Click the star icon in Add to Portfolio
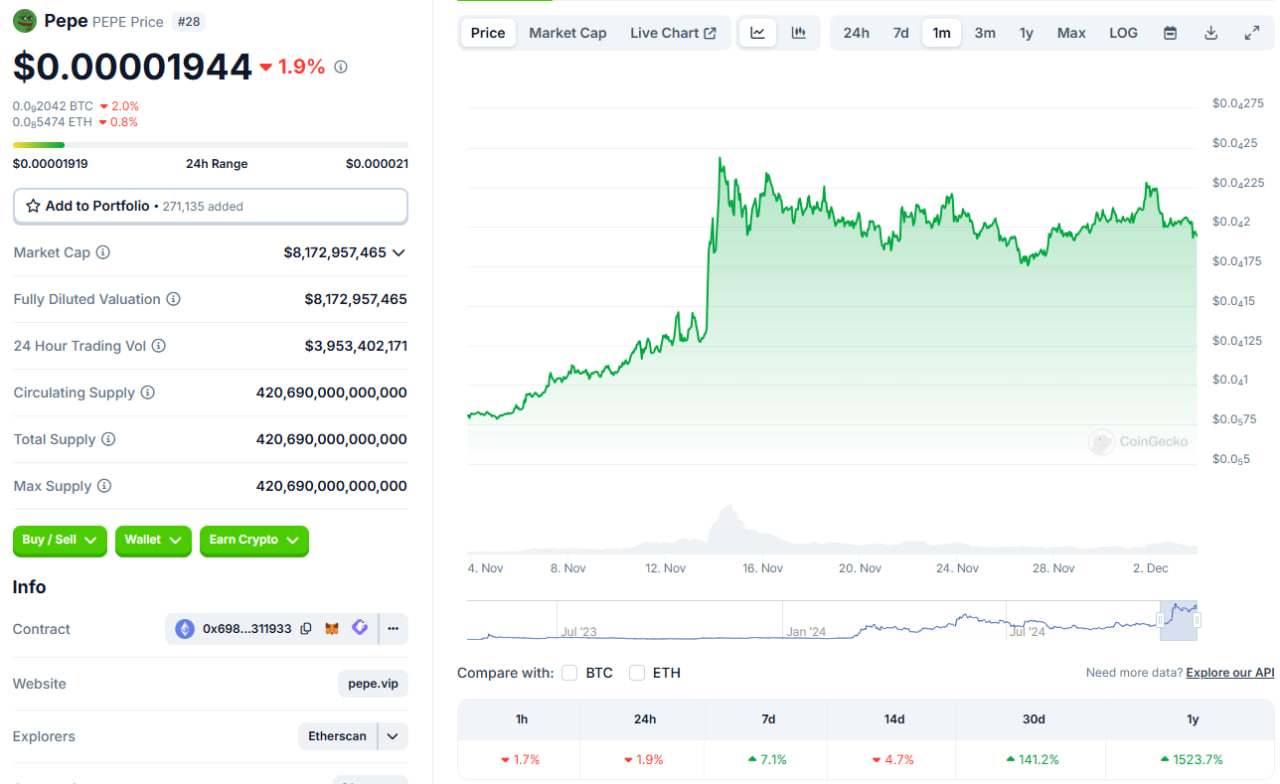The height and width of the screenshot is (784, 1280). click(x=33, y=206)
